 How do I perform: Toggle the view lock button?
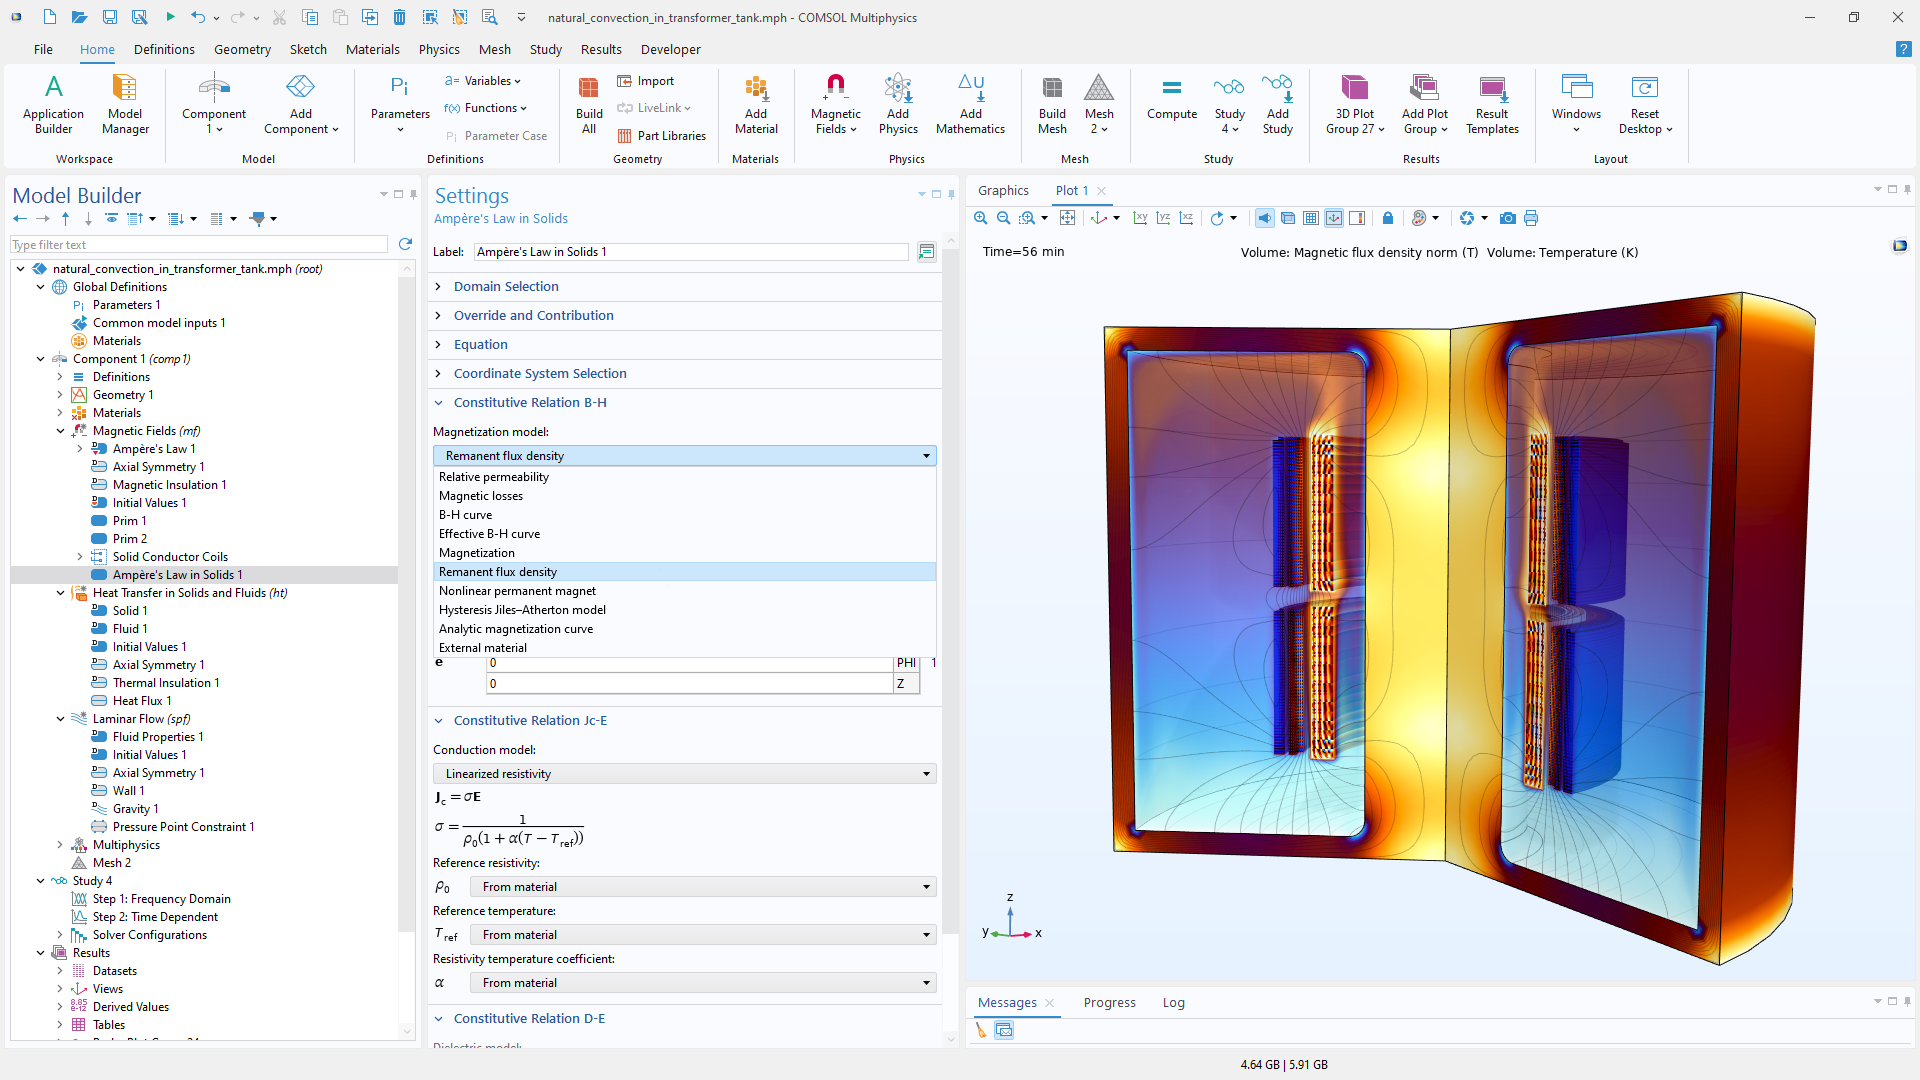click(1387, 218)
